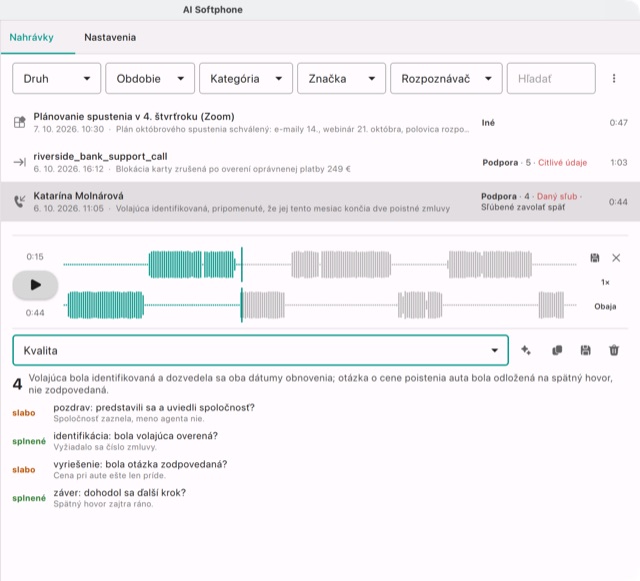Click the incoming call phone icon
The height and width of the screenshot is (581, 640).
pos(20,201)
